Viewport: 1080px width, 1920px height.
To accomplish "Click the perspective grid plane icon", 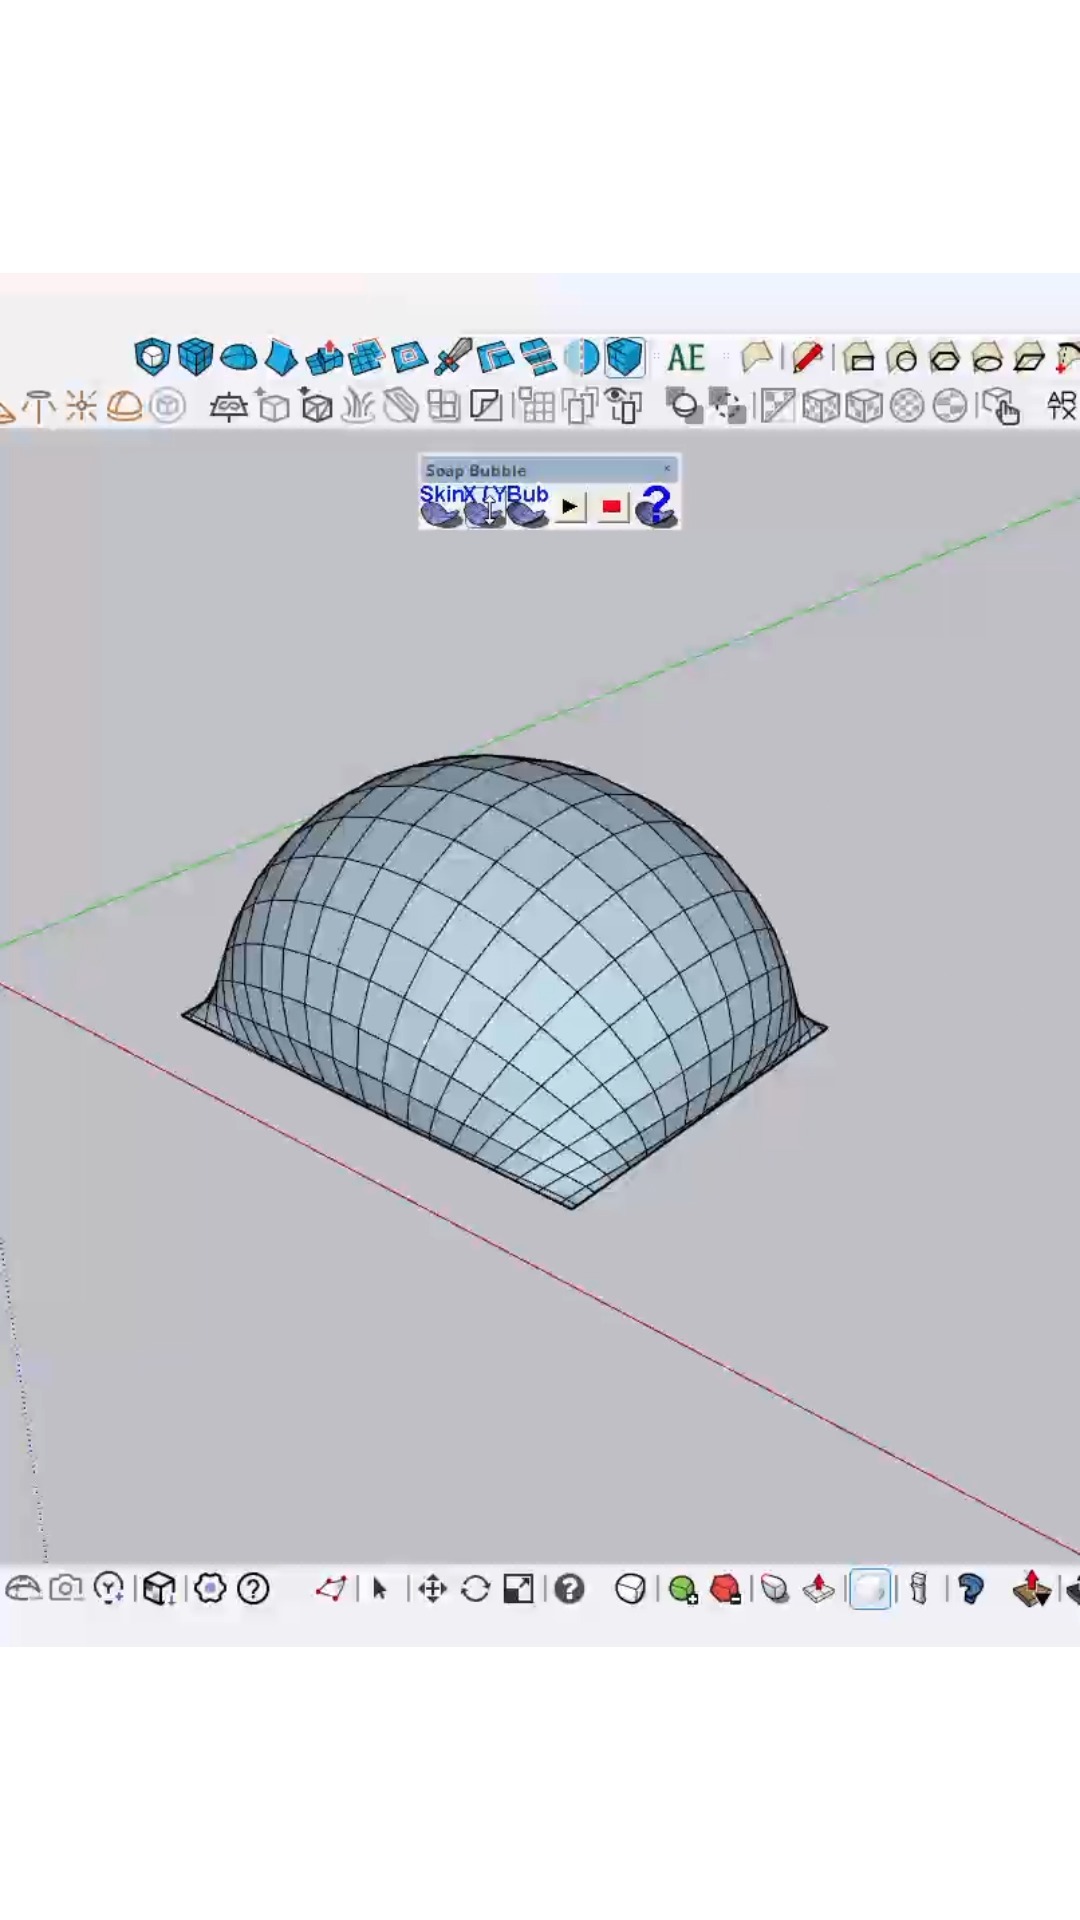I will [229, 407].
